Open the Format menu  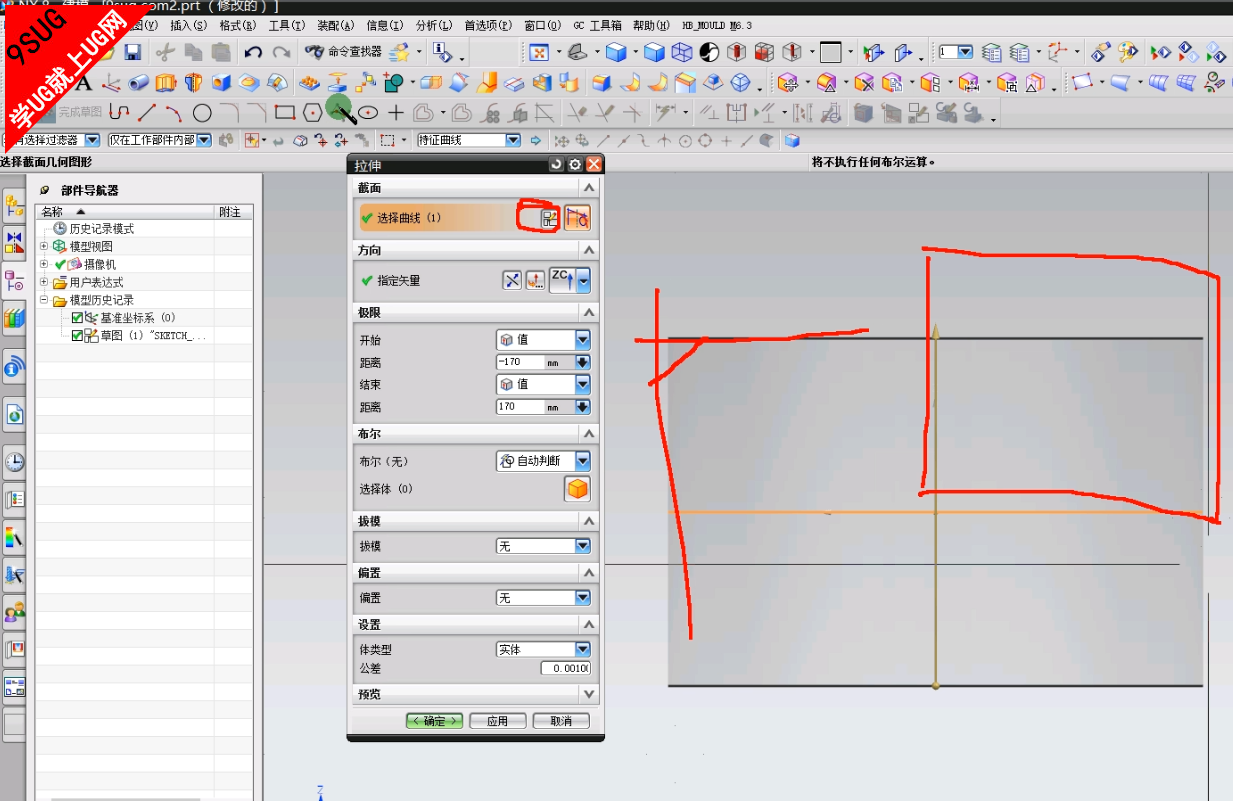tap(237, 25)
